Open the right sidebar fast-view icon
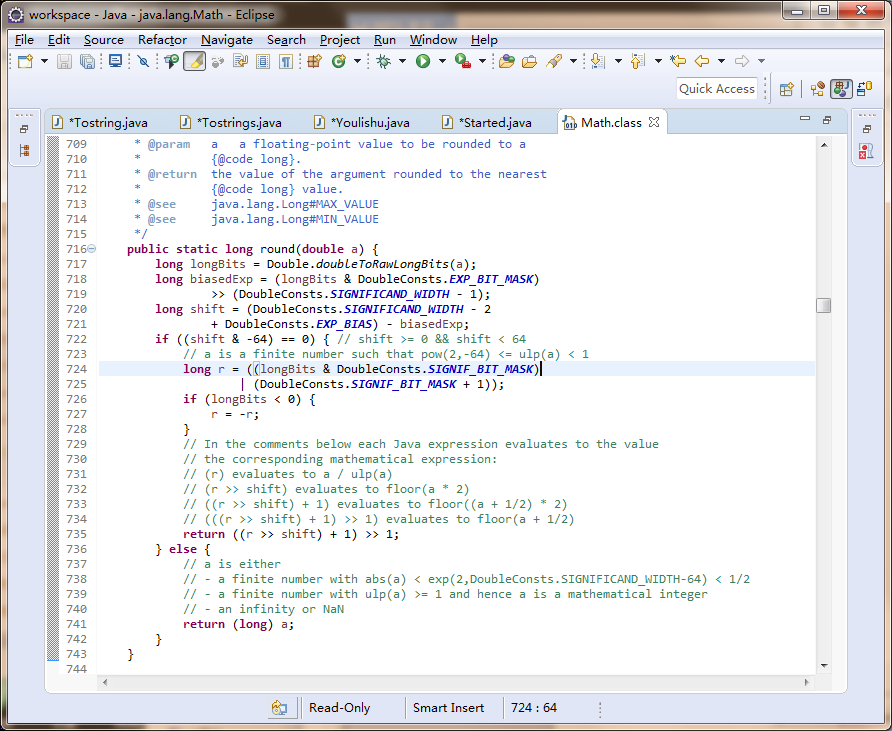Viewport: 892px width, 731px height. (x=866, y=151)
